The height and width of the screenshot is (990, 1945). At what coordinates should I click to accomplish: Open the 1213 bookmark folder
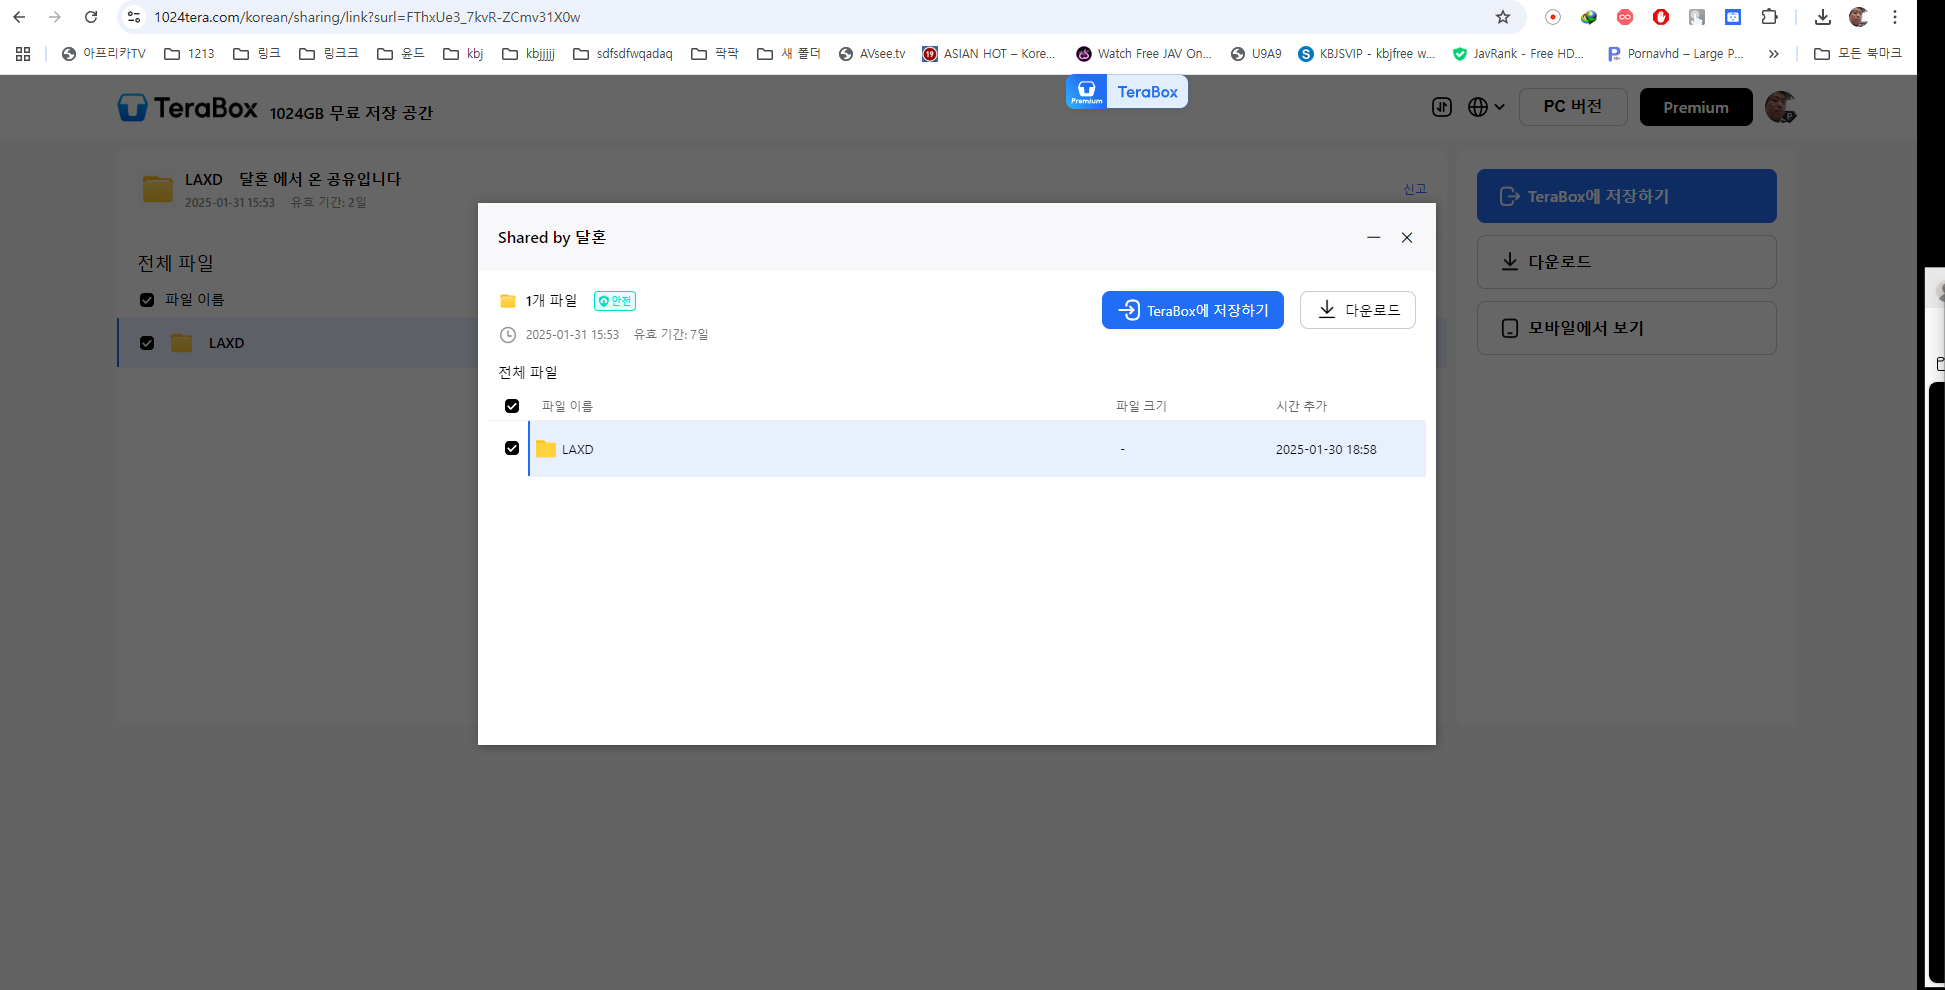point(190,54)
